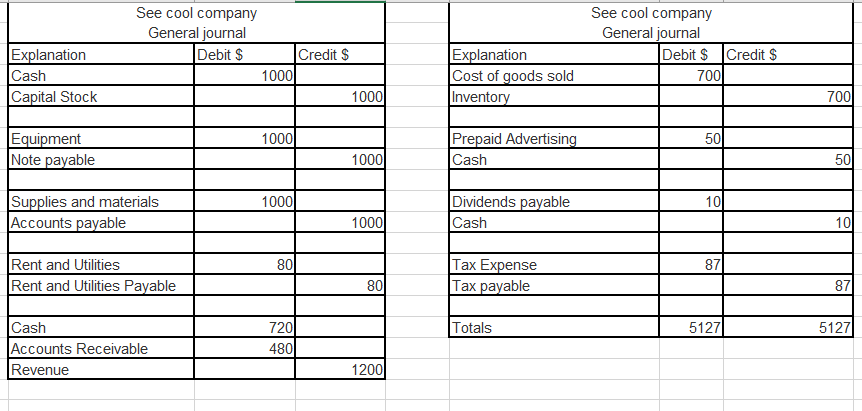Select the Capital Stock cell
This screenshot has height=411, width=862.
100,97
